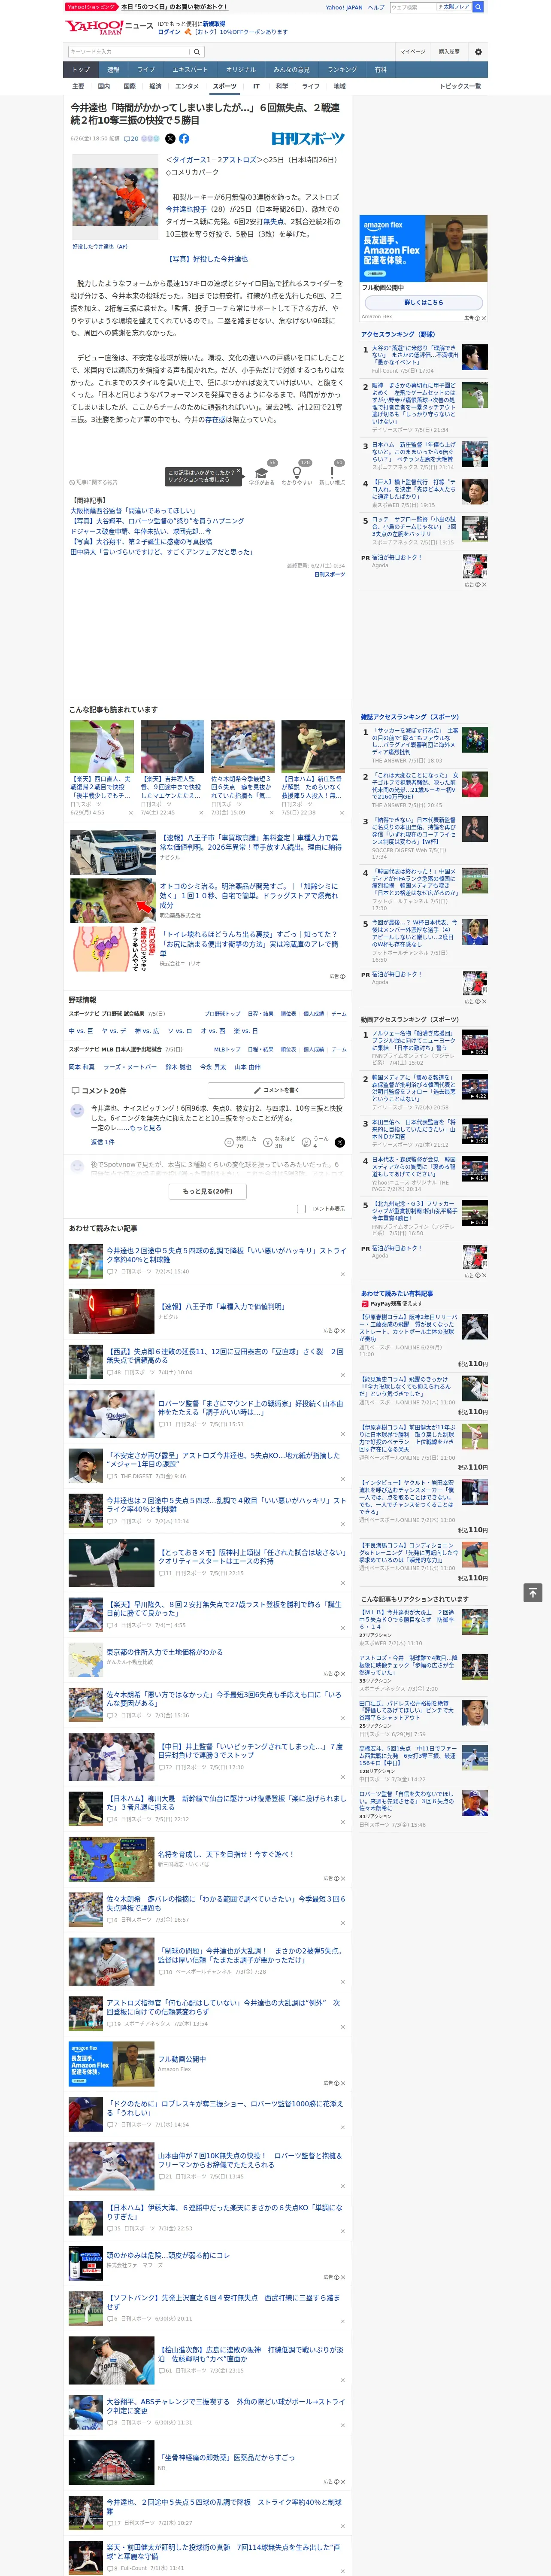Play the video thumbnail with 4:22 duration
The width and height of the screenshot is (551, 2576).
475,1087
